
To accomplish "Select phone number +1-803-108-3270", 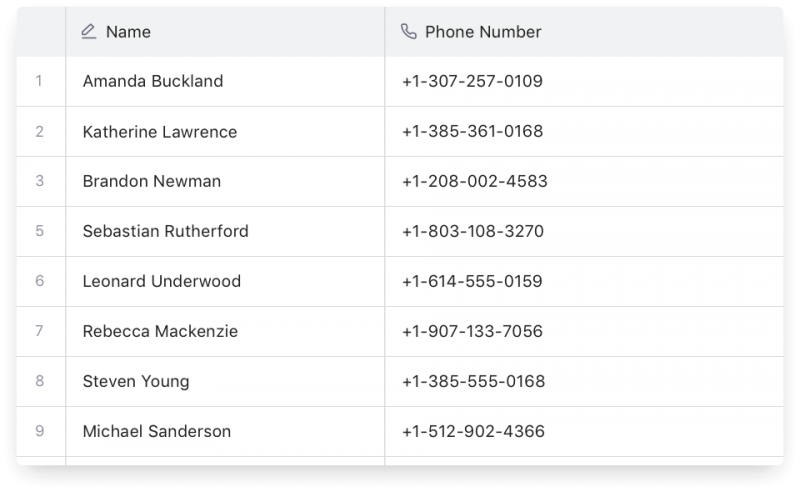I will pos(473,231).
